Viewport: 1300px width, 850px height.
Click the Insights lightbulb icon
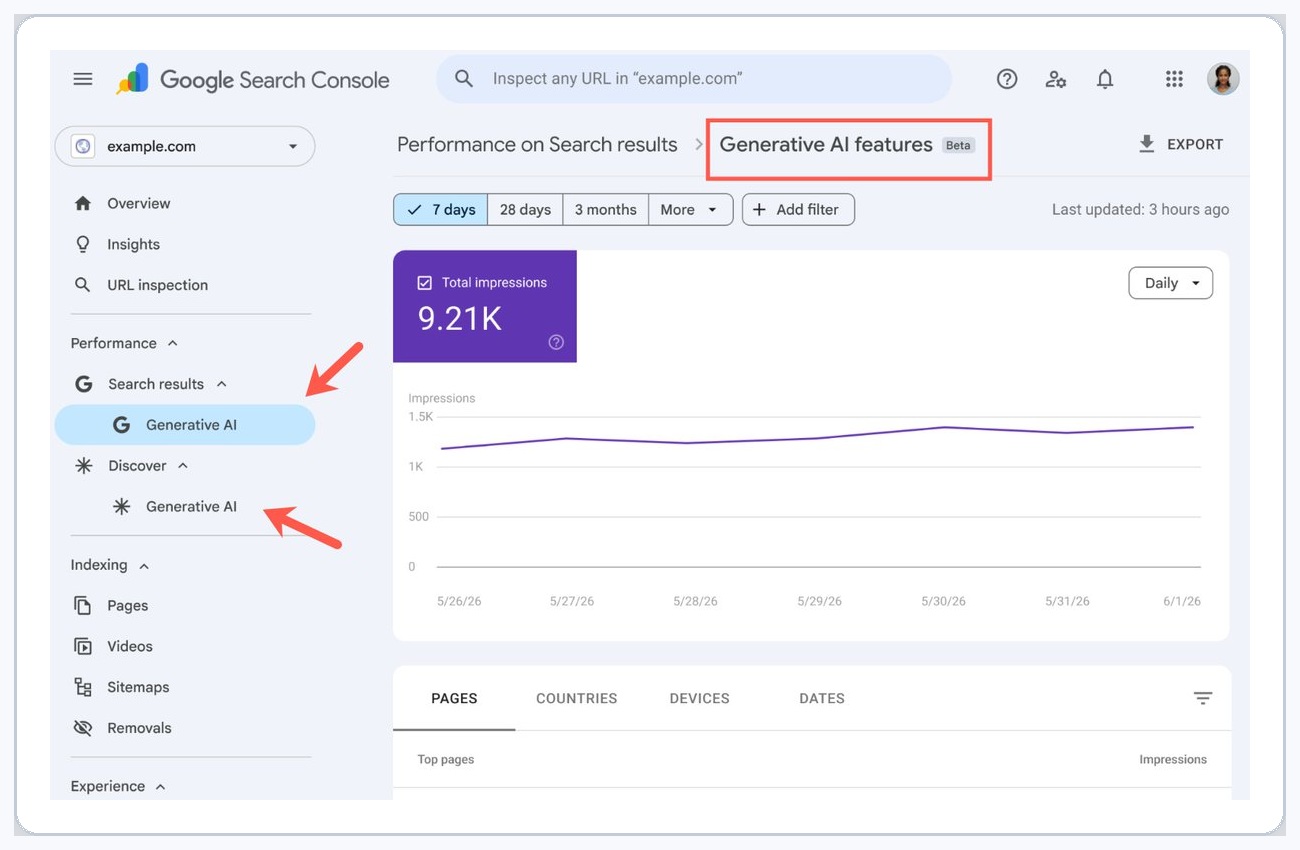point(83,244)
